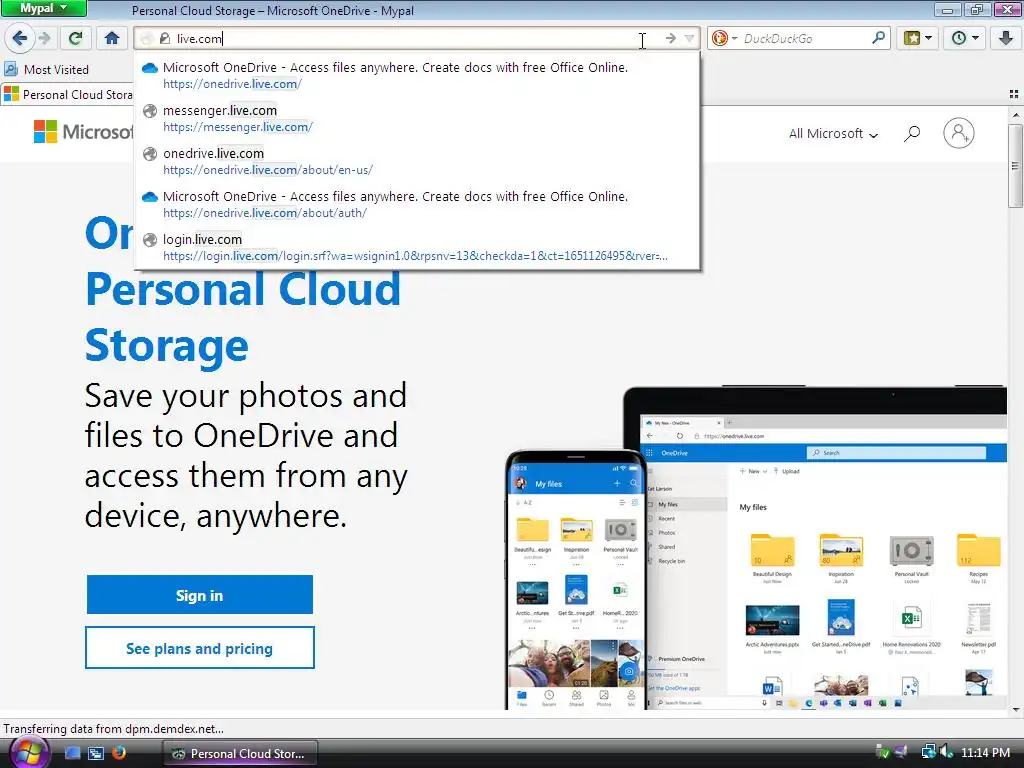Click the status bar 'Transferring data' text

tap(114, 728)
